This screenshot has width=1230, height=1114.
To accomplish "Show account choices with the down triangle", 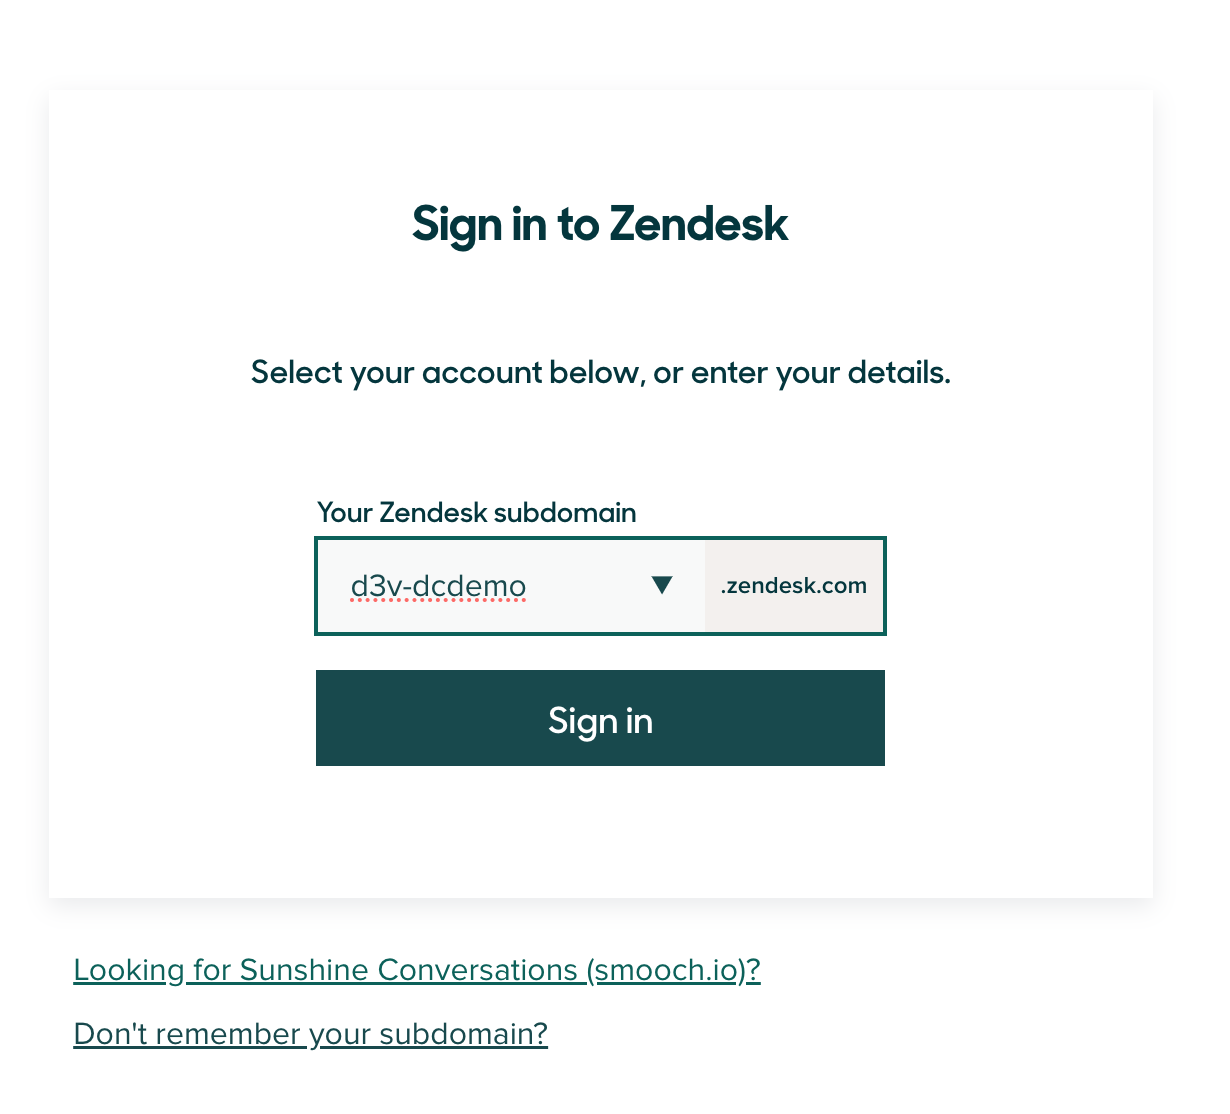I will pos(661,585).
